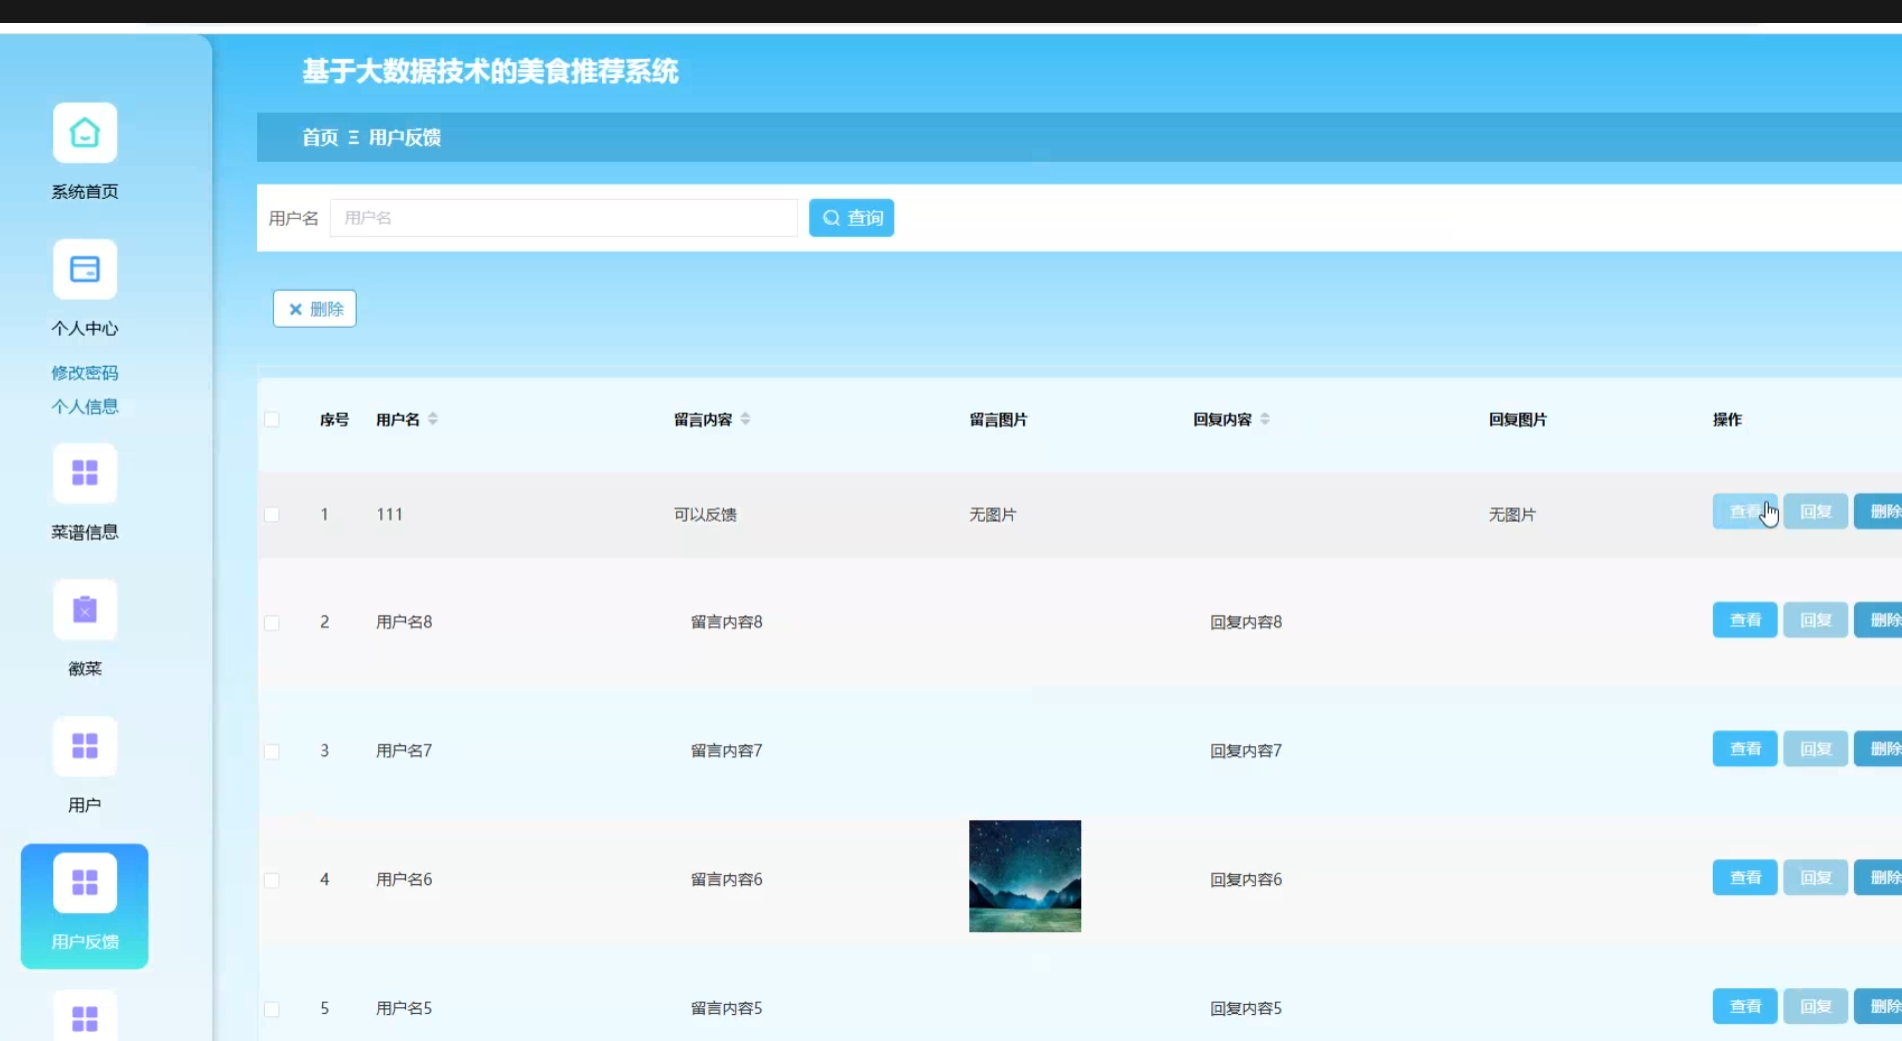Screen dimensions: 1902x1041
Task: Click the 可以反馈 message cell
Action: (705, 515)
